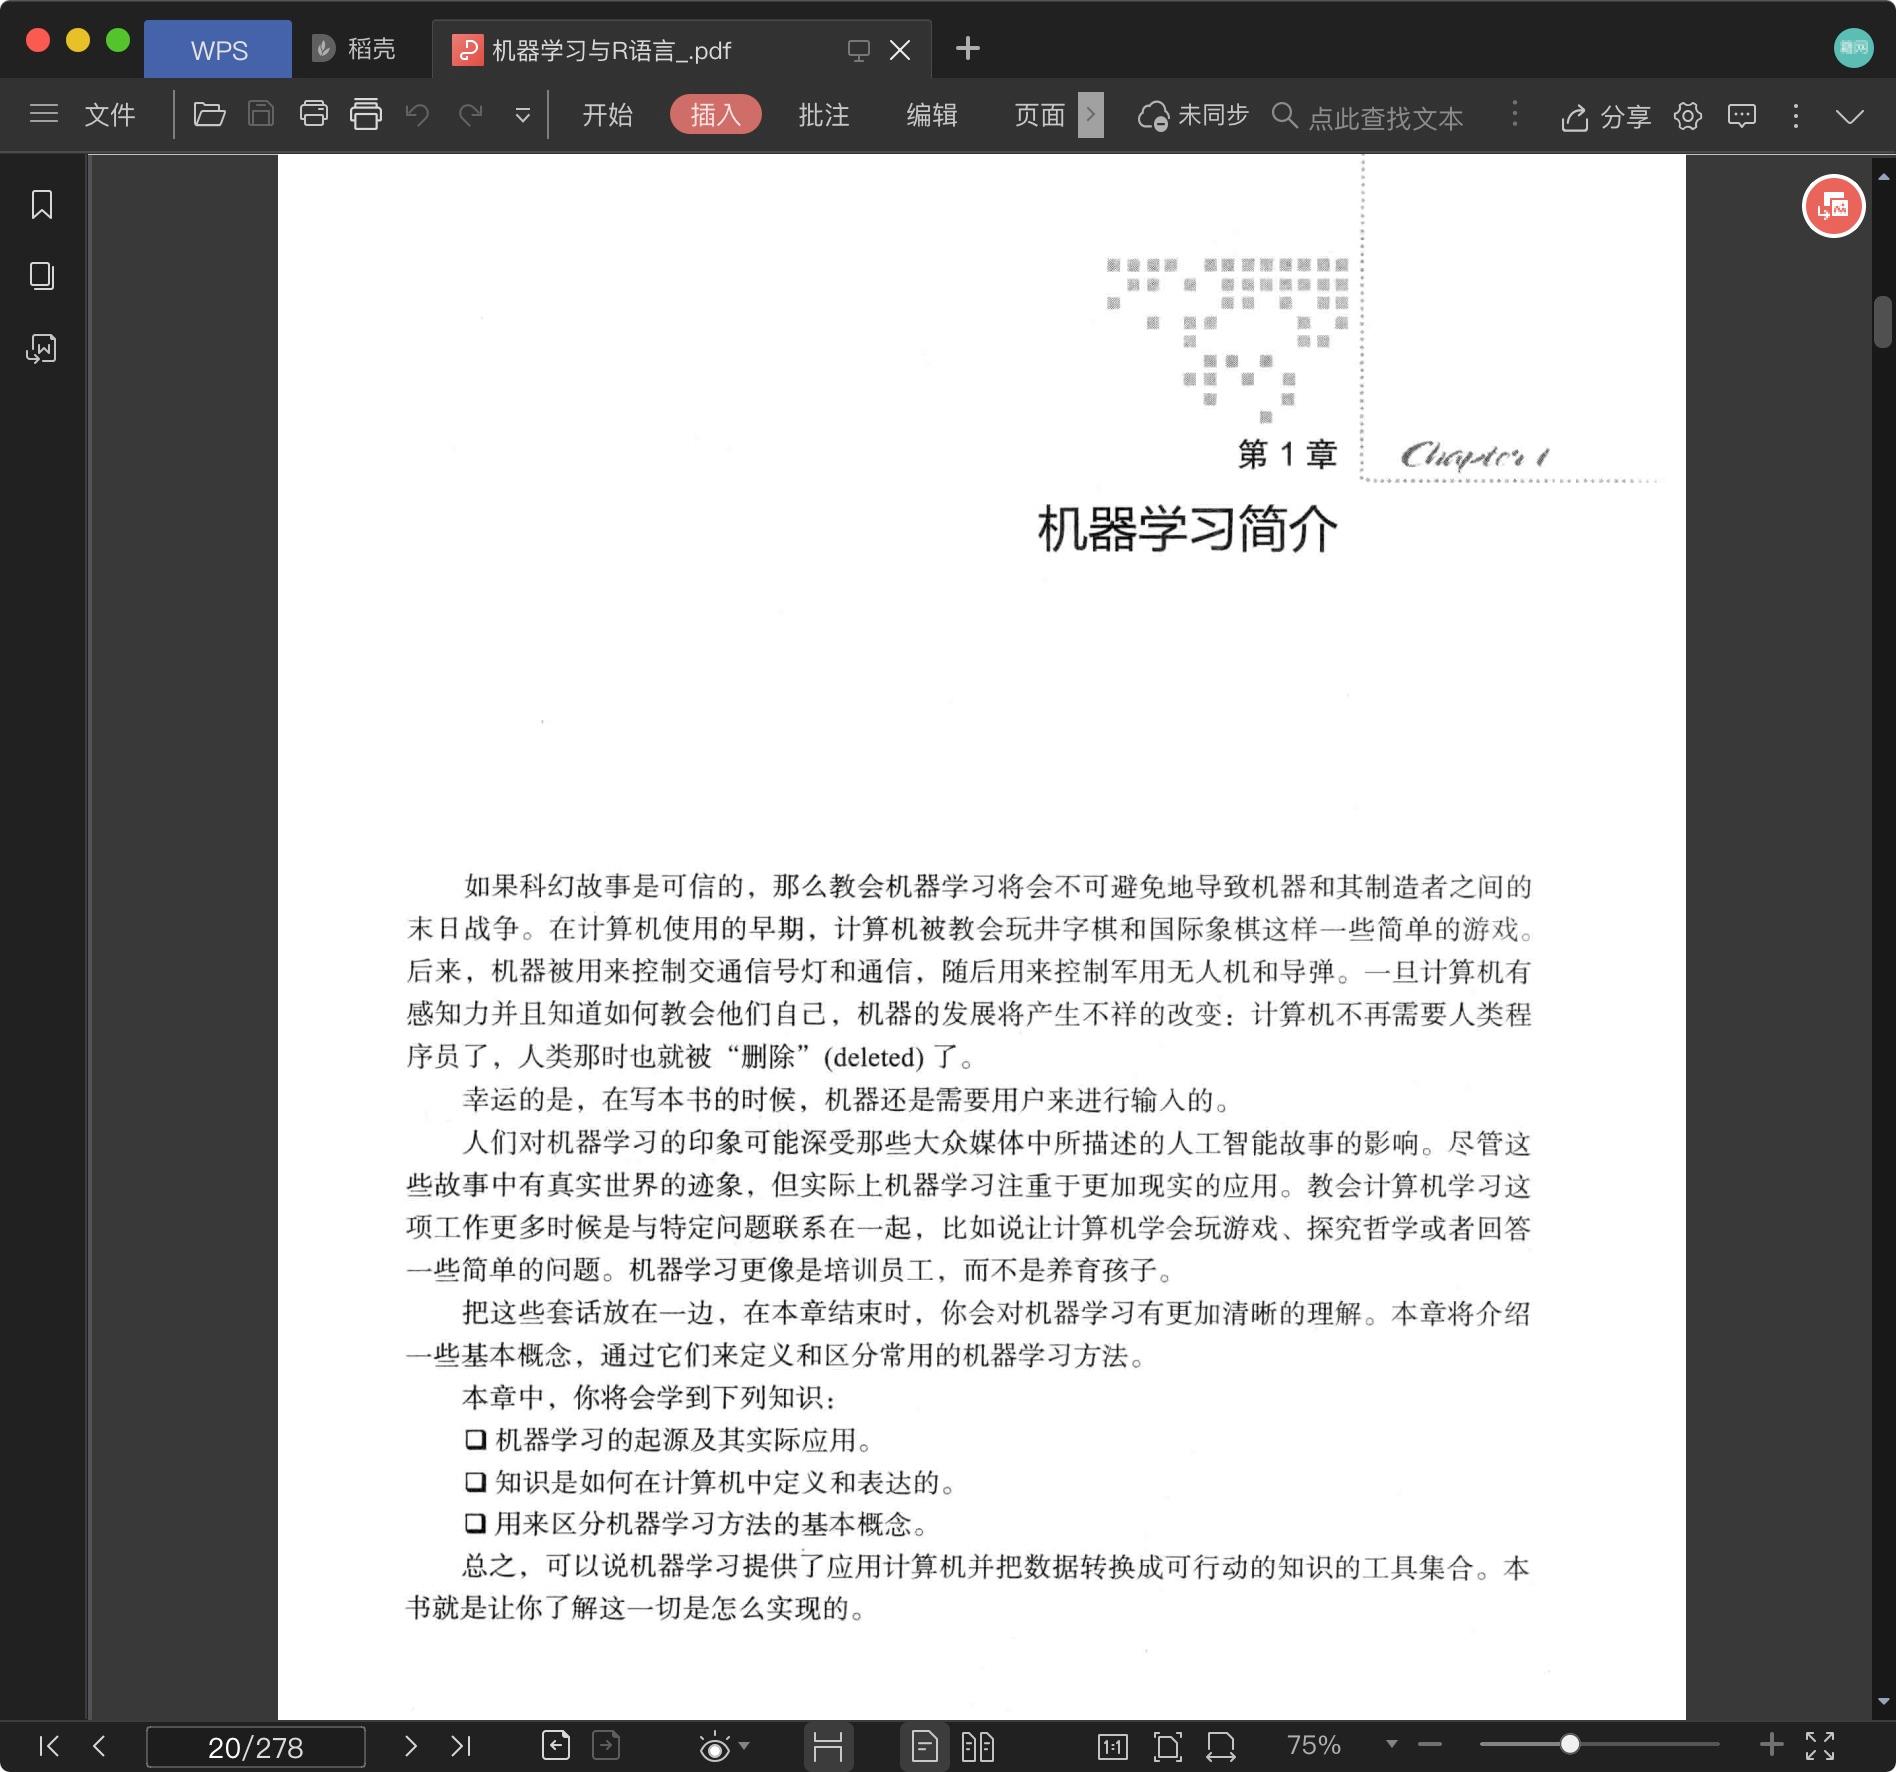This screenshot has height=1772, width=1896.
Task: Click the chapter title 机器学习简介
Action: pyautogui.click(x=1187, y=529)
